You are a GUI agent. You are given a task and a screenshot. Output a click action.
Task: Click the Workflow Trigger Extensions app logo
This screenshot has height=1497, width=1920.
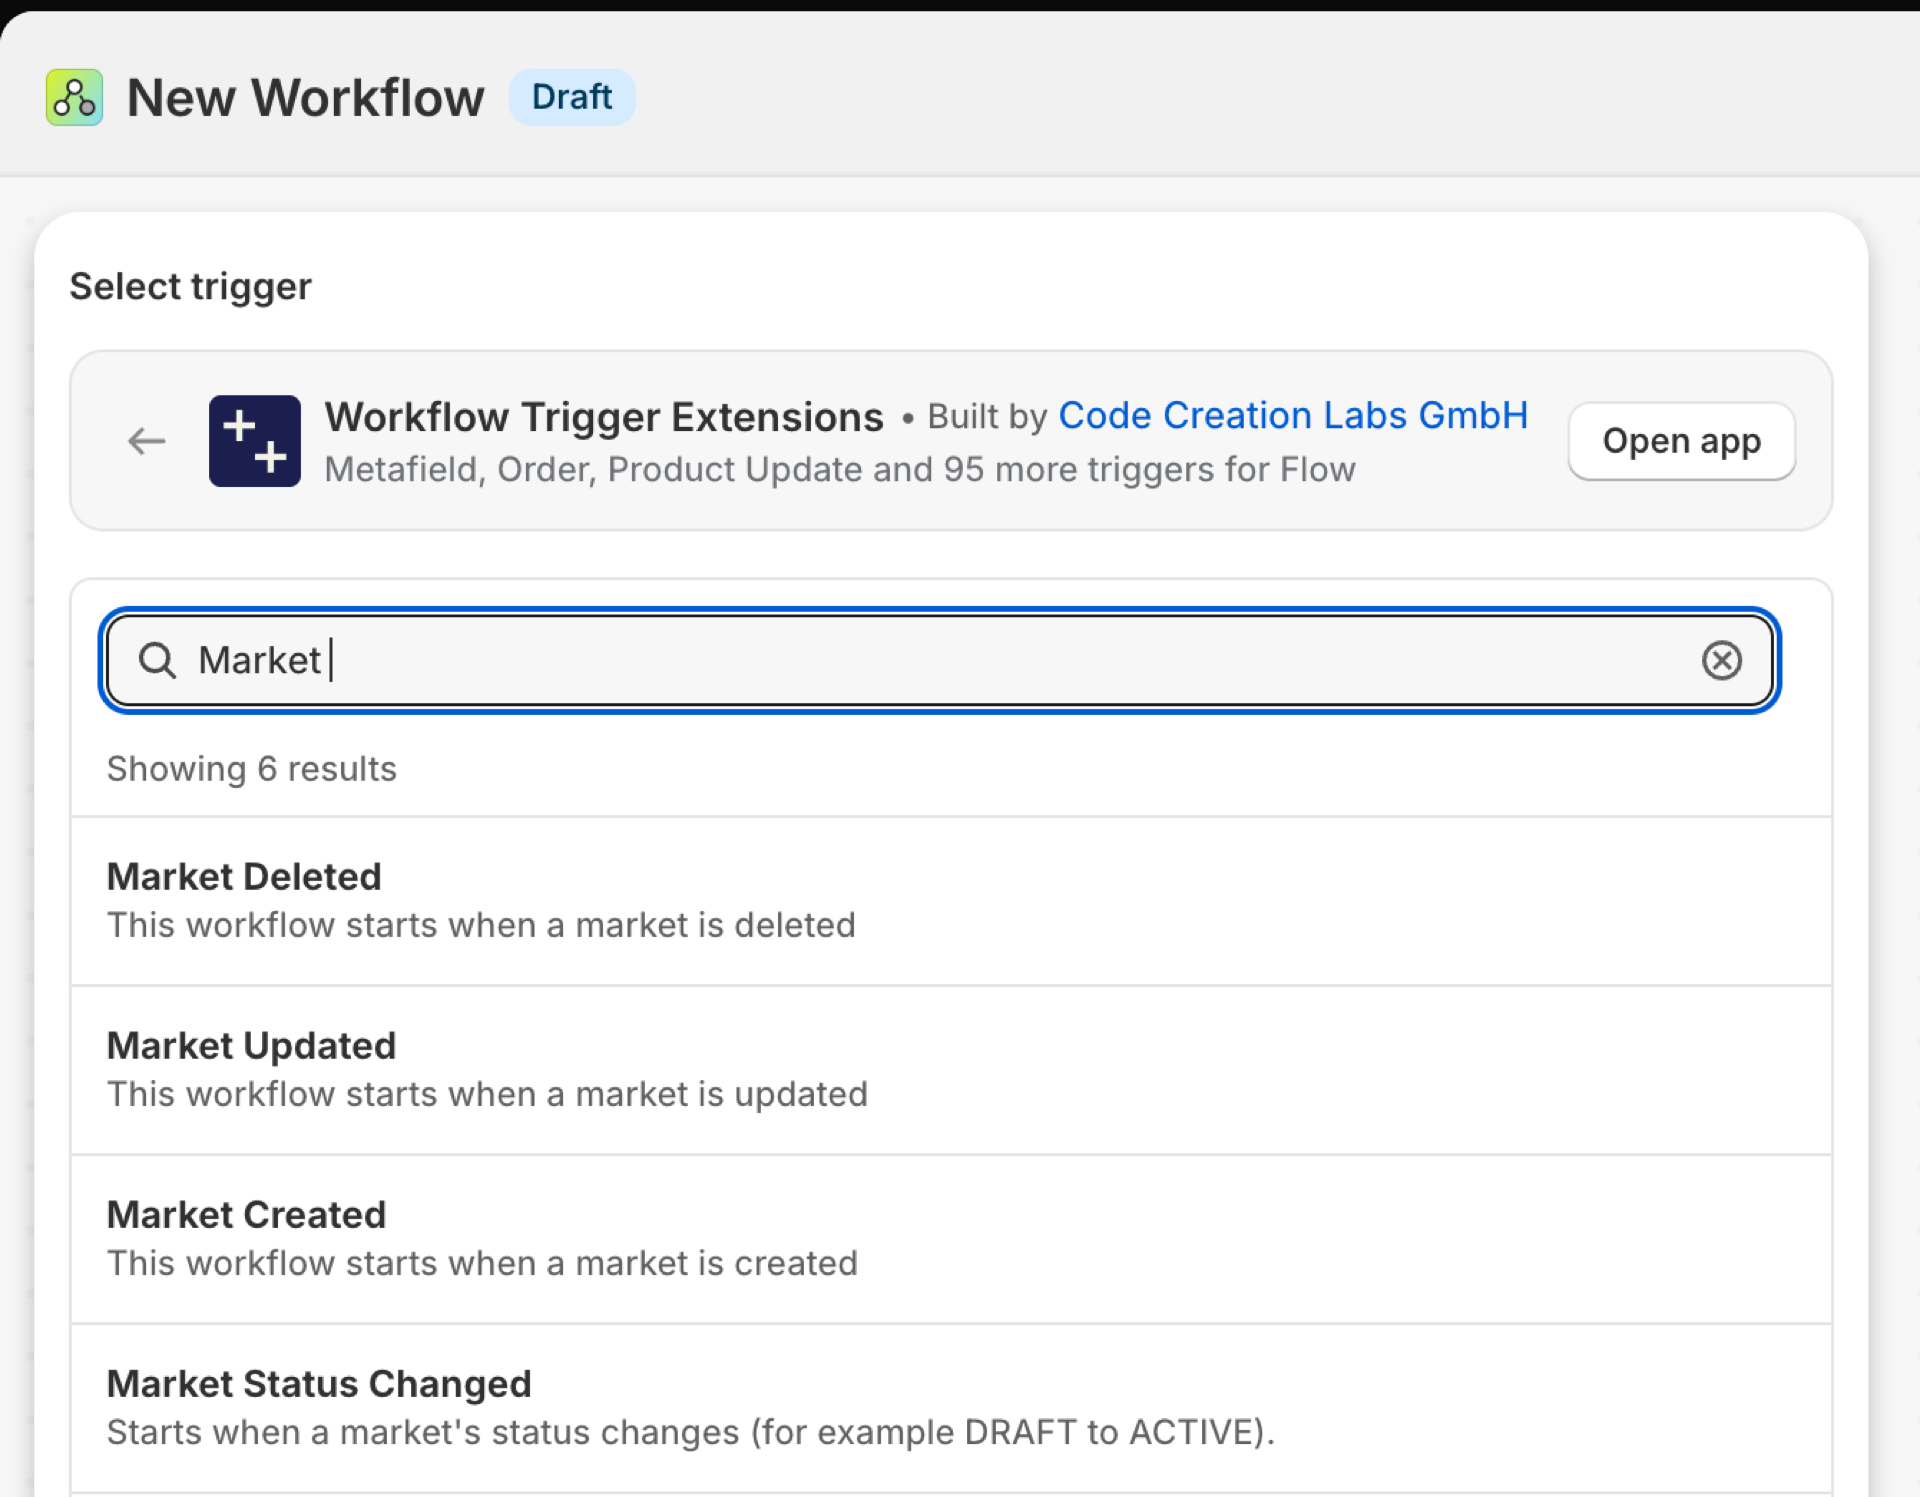255,441
